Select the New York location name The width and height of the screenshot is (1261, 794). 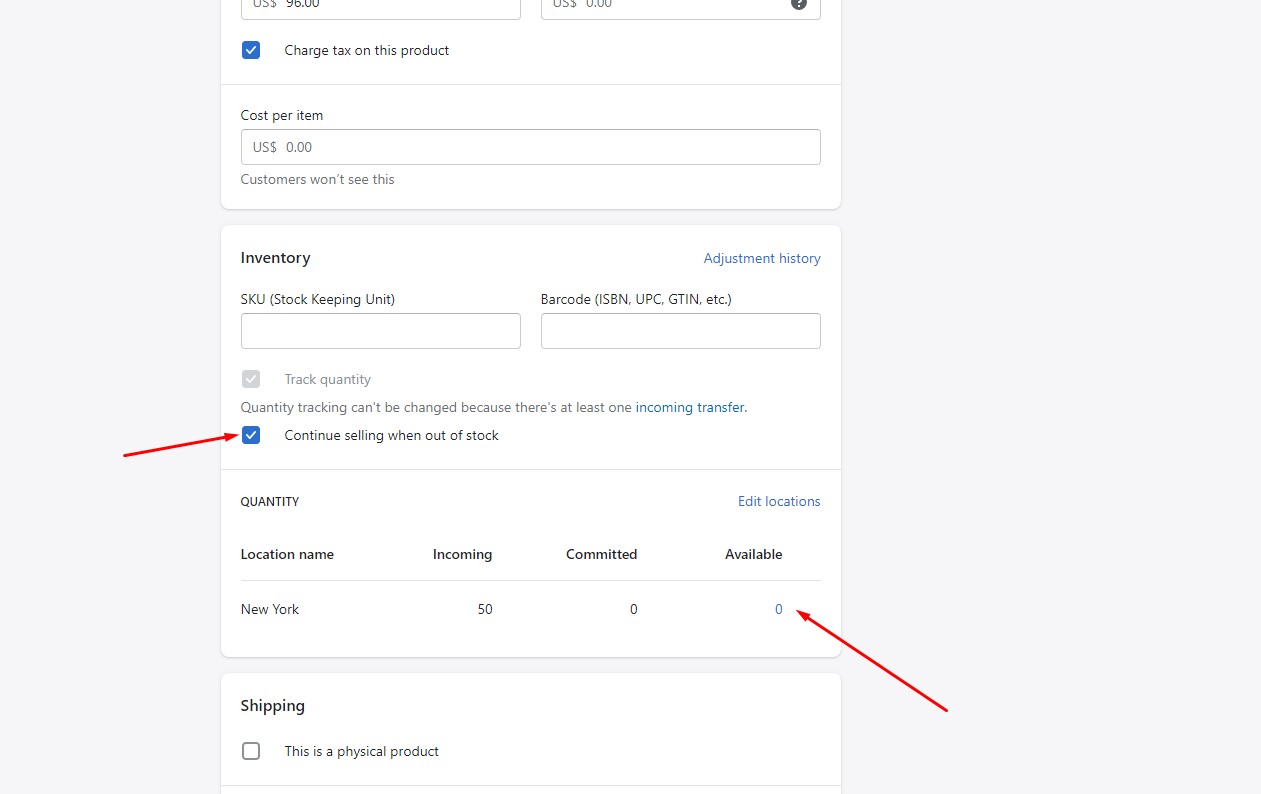pos(270,609)
